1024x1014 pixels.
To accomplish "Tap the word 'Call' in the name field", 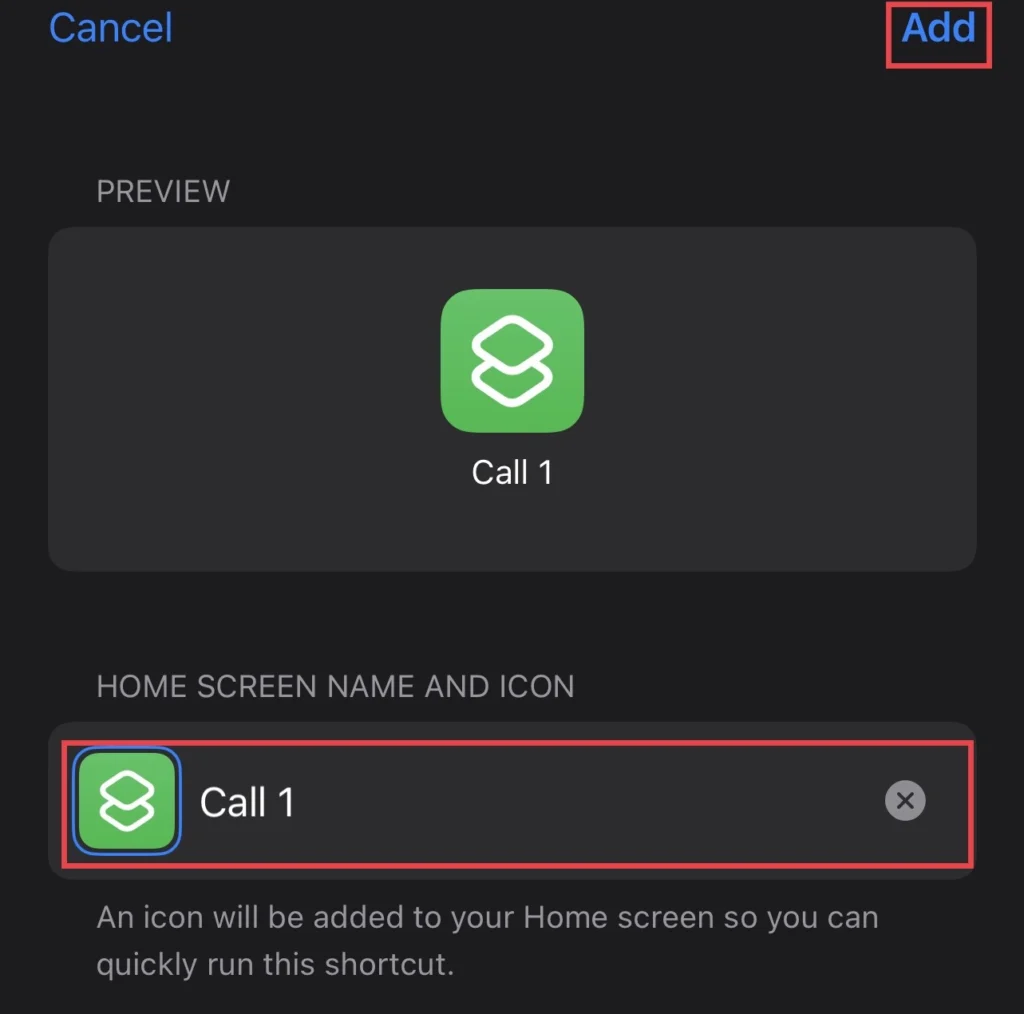I will [x=232, y=802].
